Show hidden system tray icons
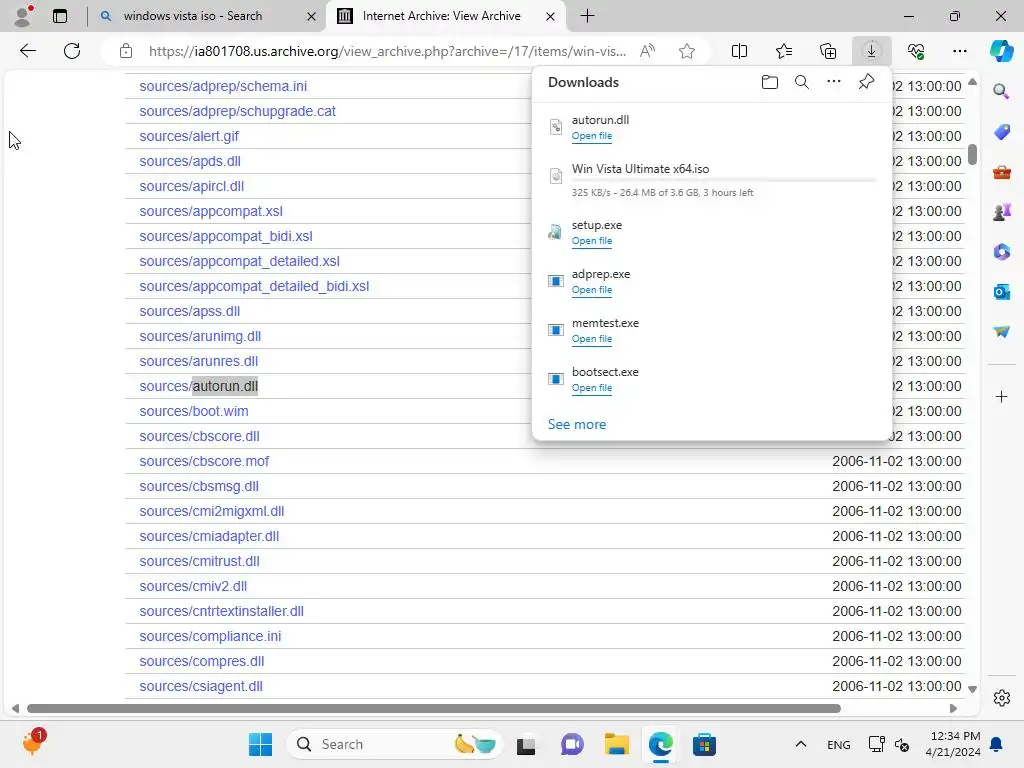Image resolution: width=1024 pixels, height=768 pixels. click(x=801, y=744)
